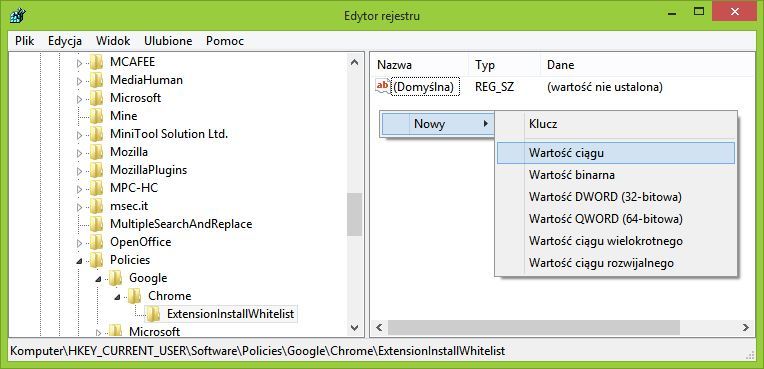Click the ab string icon of (Domyślna) value
Viewport: 764px width, 369px height.
(383, 87)
